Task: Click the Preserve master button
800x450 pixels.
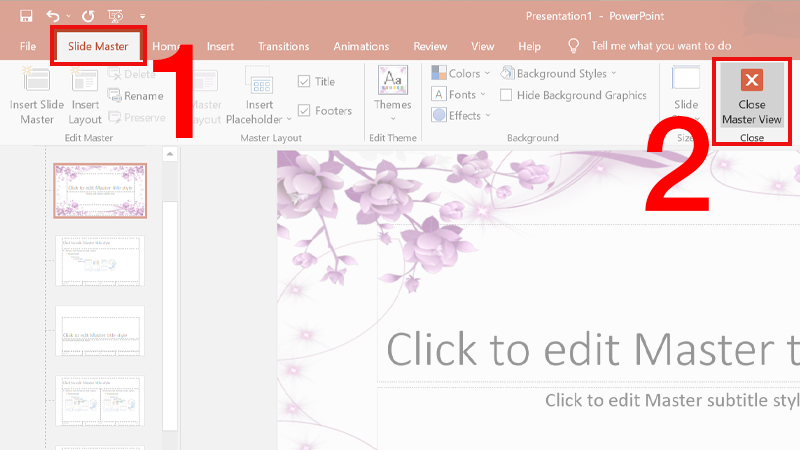Action: tap(137, 118)
